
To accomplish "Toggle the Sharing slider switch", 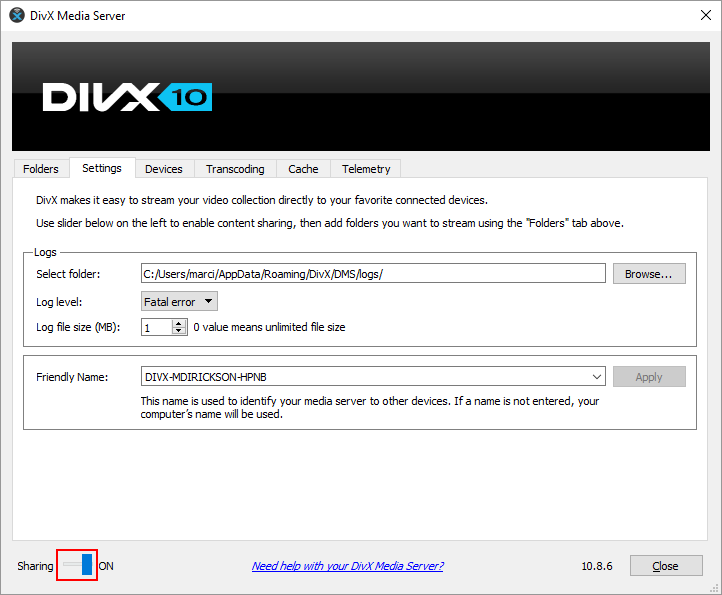I will pyautogui.click(x=77, y=565).
